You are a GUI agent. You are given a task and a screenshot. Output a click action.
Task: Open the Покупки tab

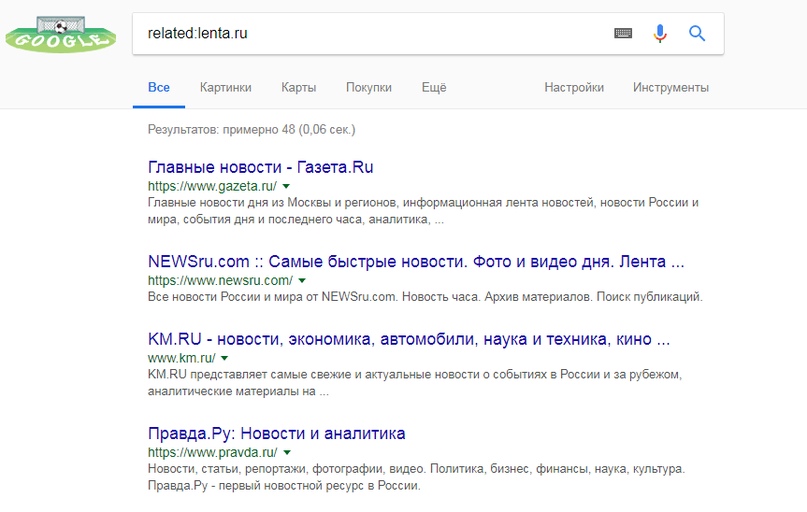point(369,87)
